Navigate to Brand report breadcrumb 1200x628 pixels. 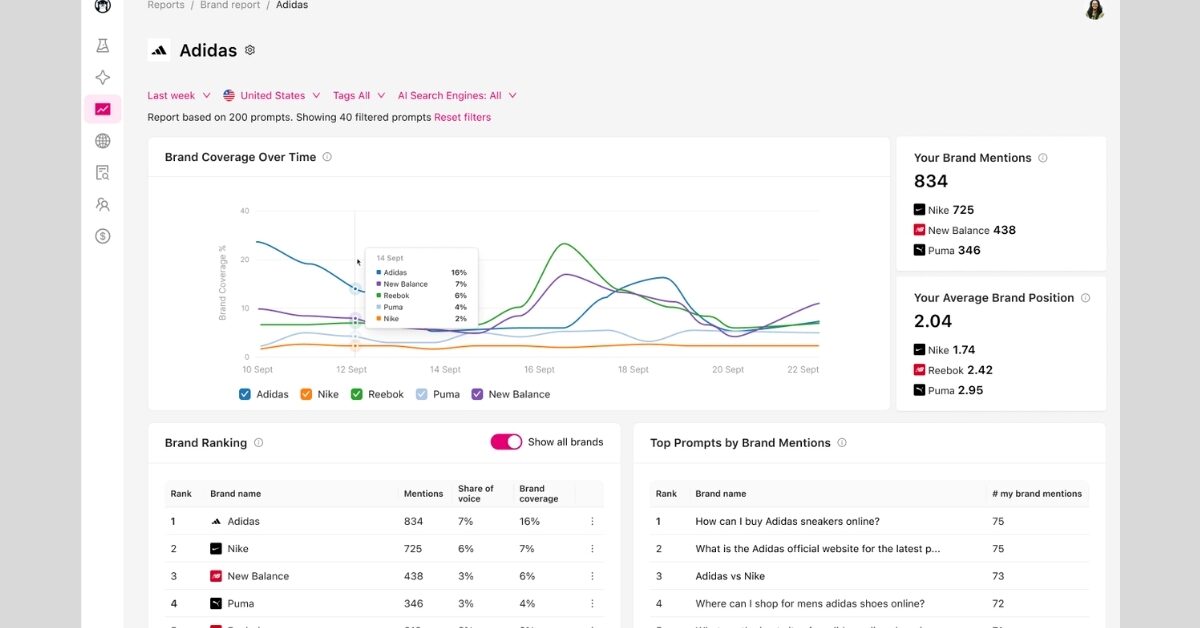pyautogui.click(x=230, y=5)
